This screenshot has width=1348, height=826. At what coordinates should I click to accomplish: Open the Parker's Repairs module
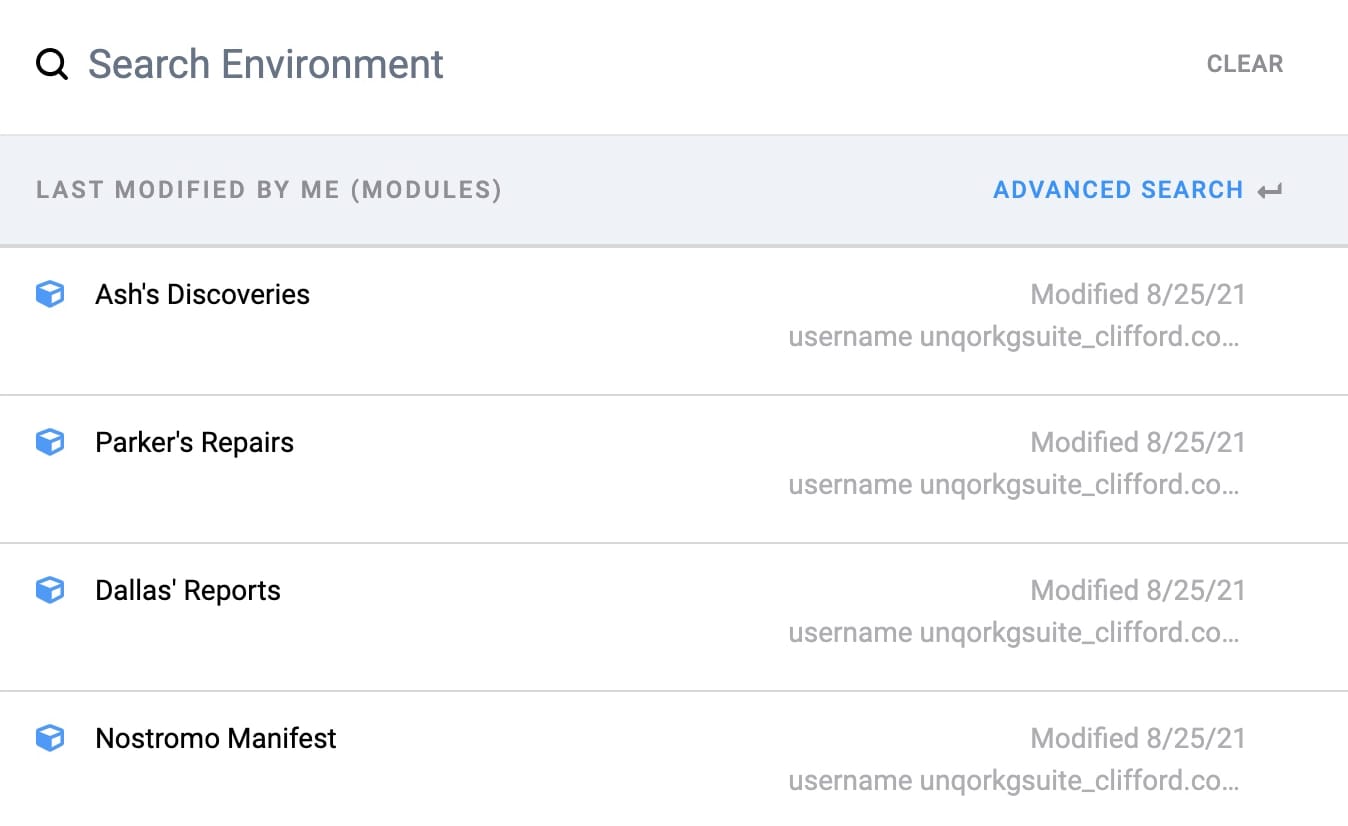pos(195,442)
